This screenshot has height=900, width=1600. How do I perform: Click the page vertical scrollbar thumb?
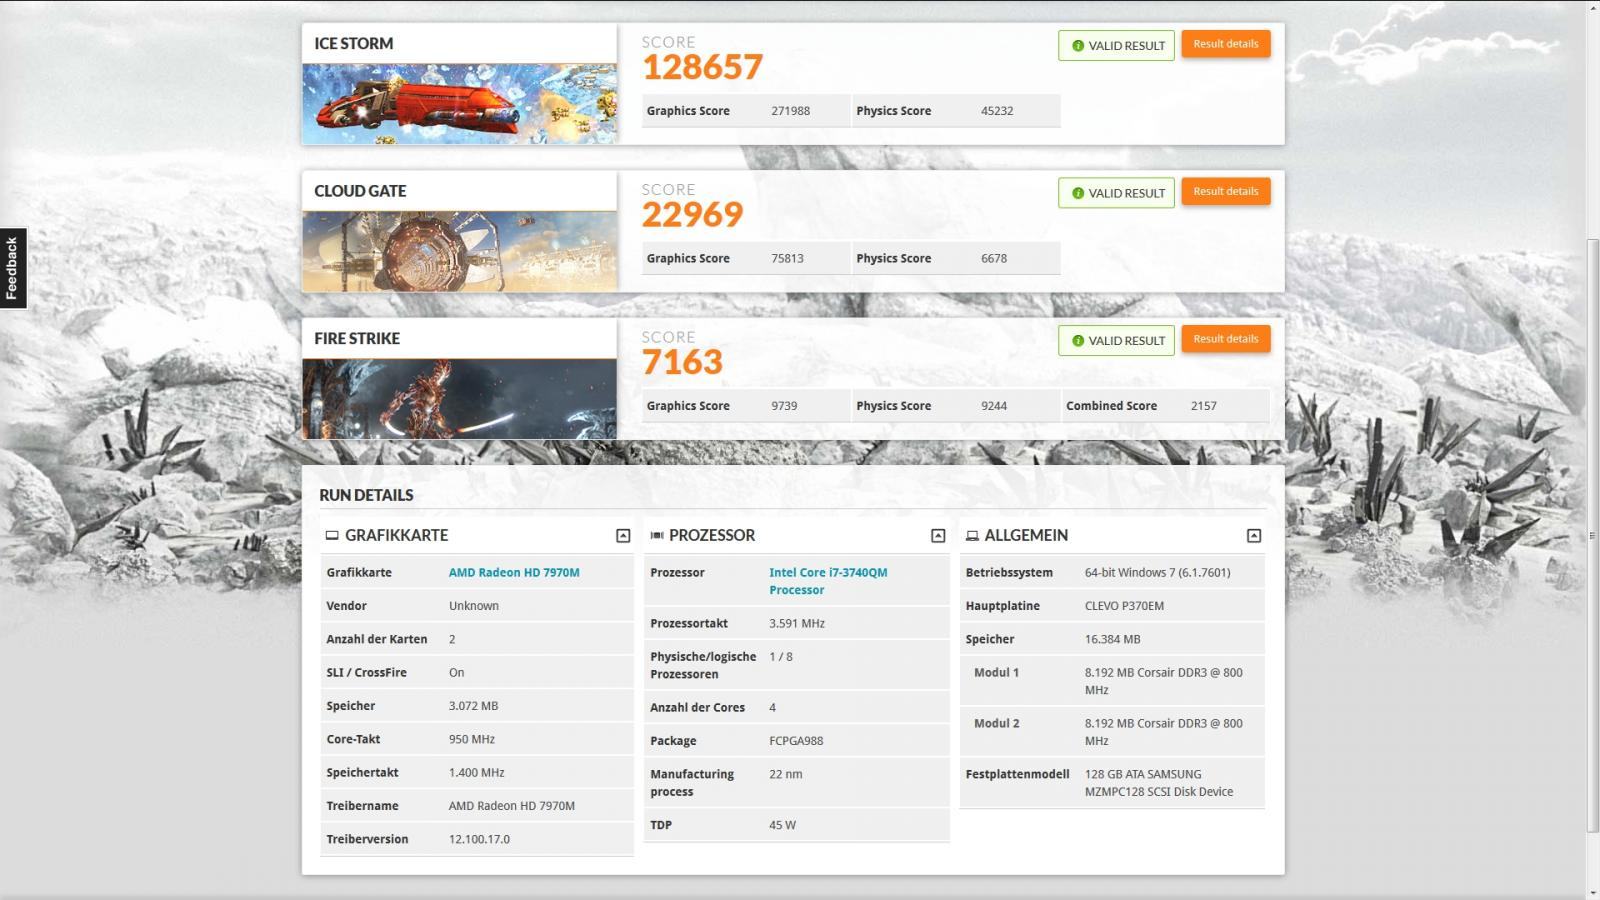1592,535
